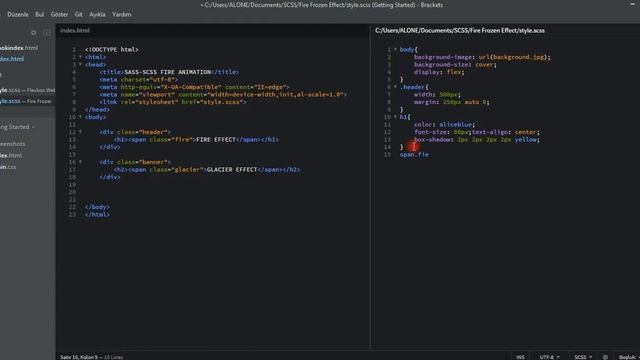Collapse the head tag fold arrow on line 3
This screenshot has height=360, width=640.
tap(80, 64)
